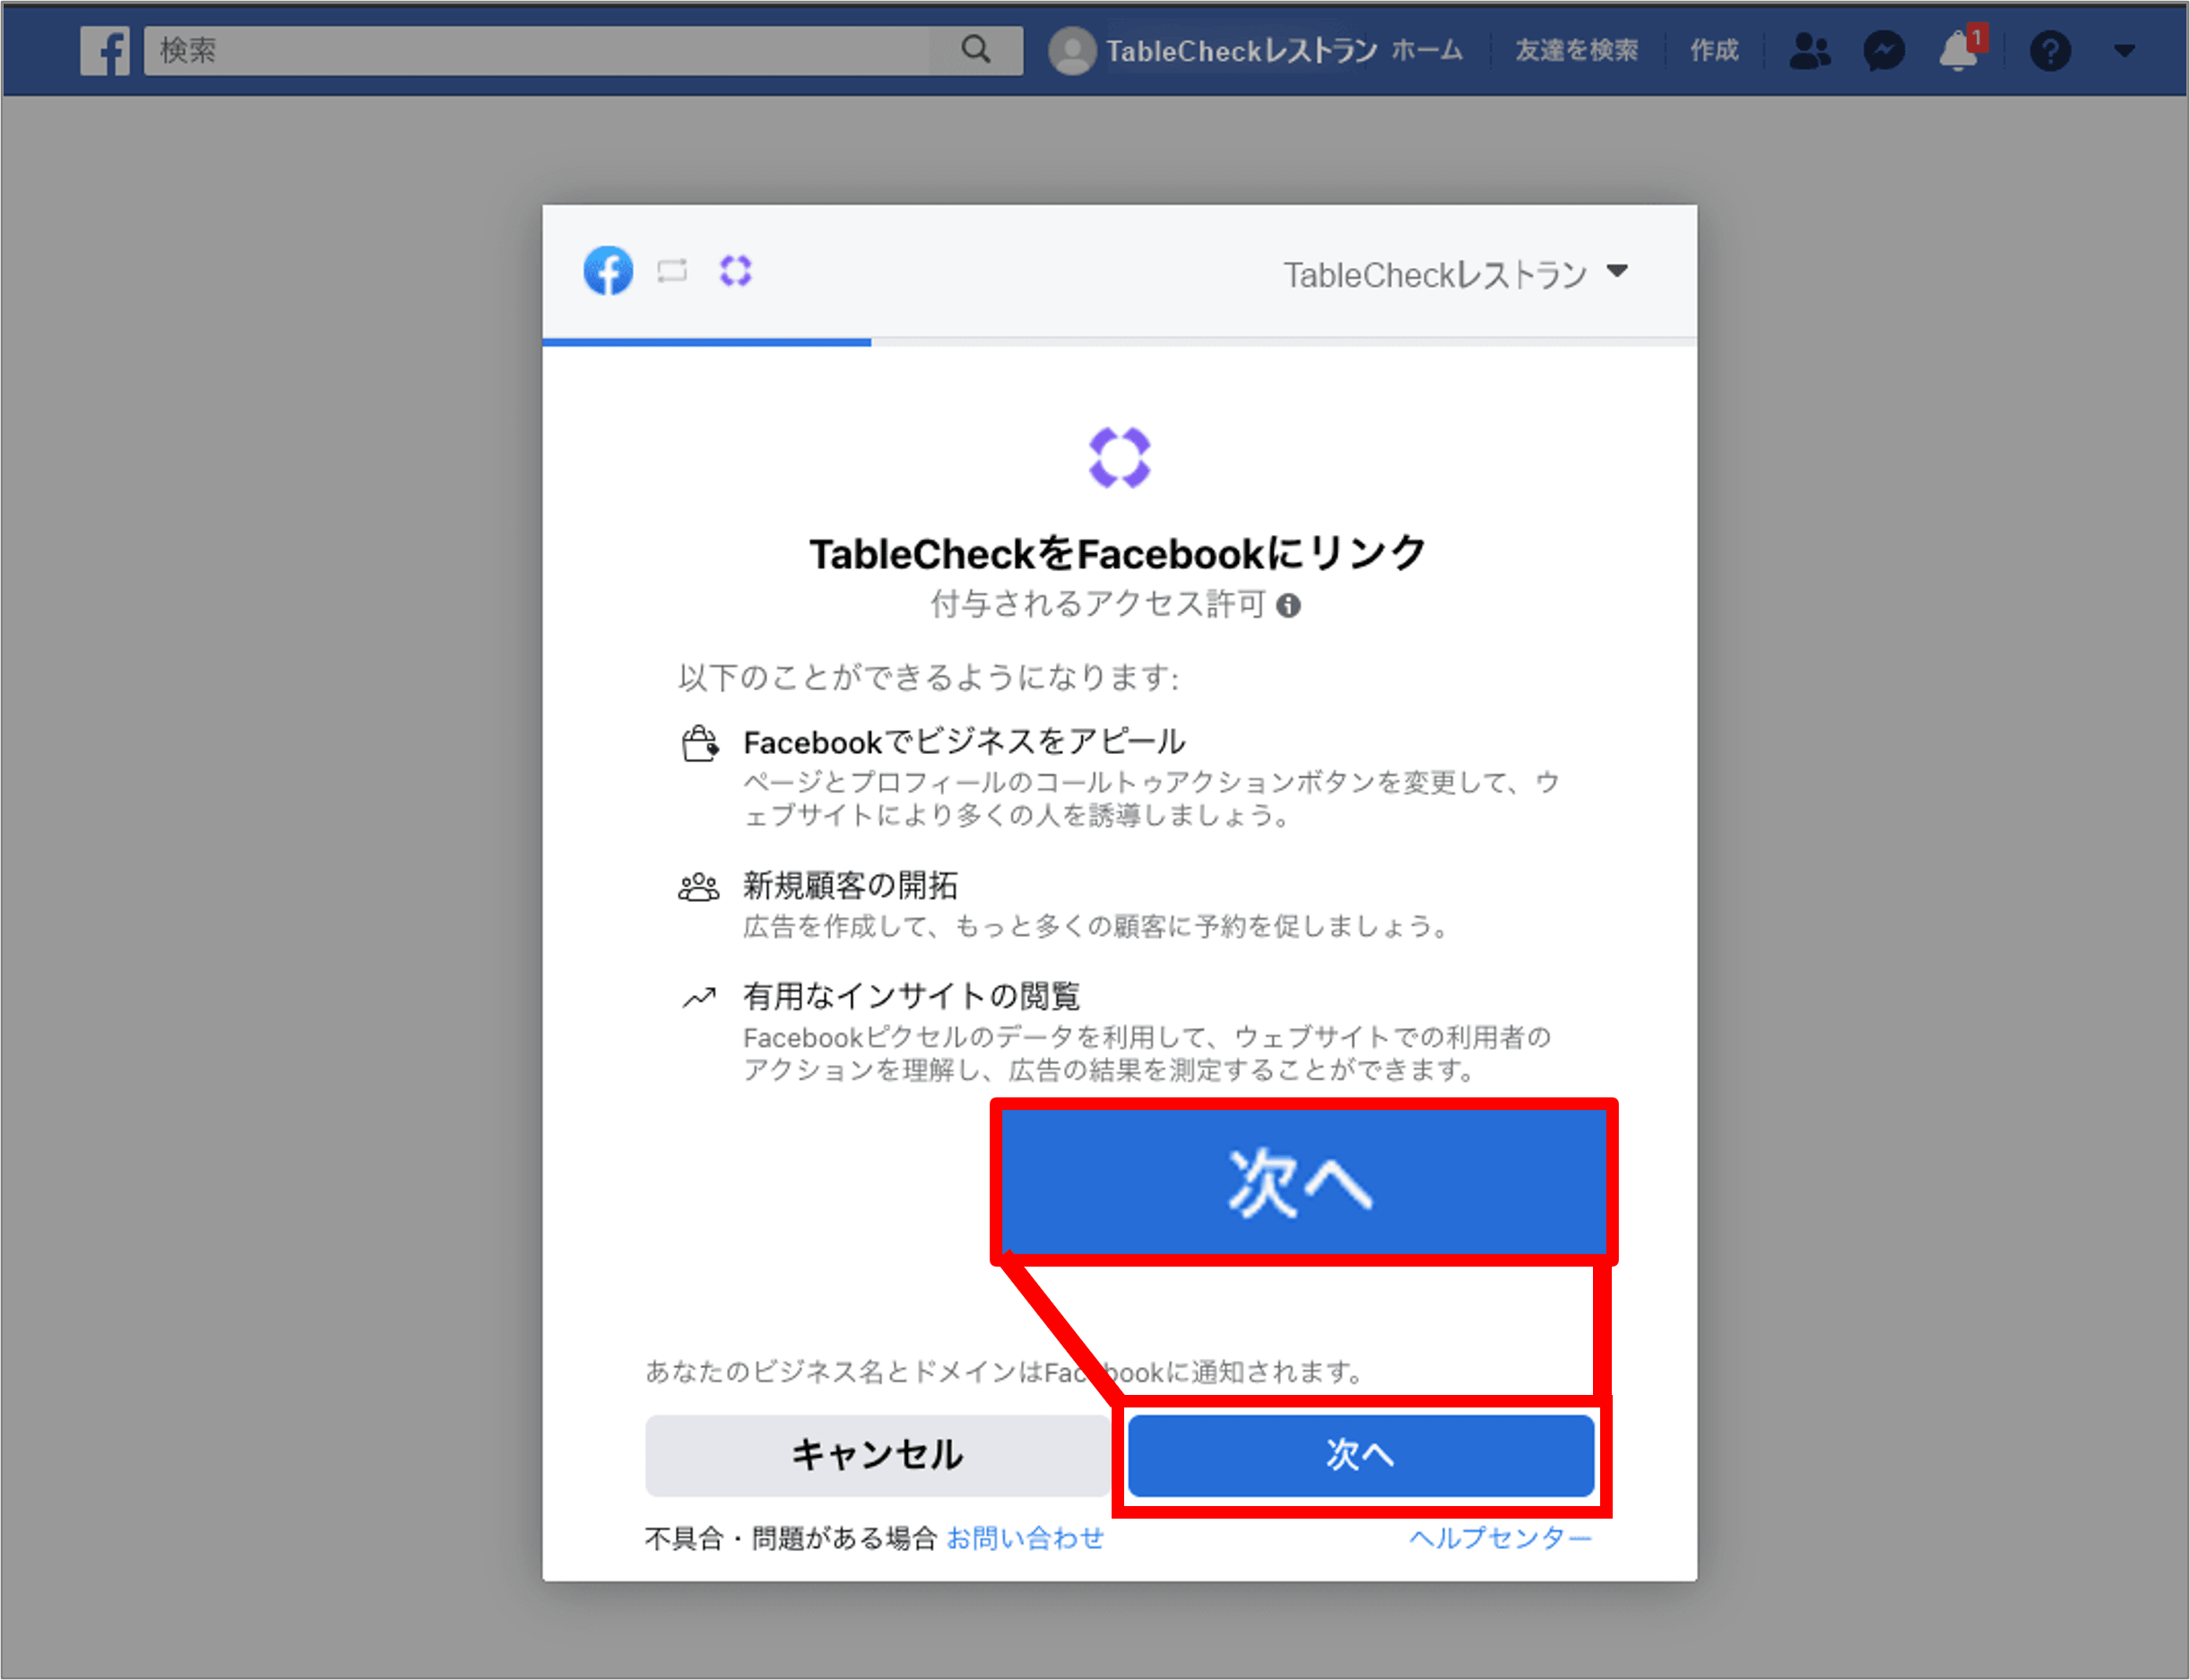Click the help question mark icon
Viewport: 2190px width, 1680px height.
2049,50
